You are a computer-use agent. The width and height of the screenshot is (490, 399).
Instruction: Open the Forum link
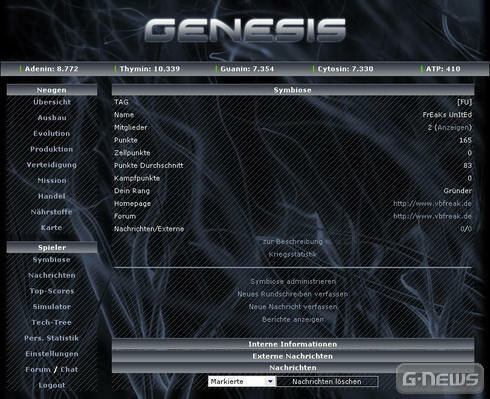coord(38,369)
